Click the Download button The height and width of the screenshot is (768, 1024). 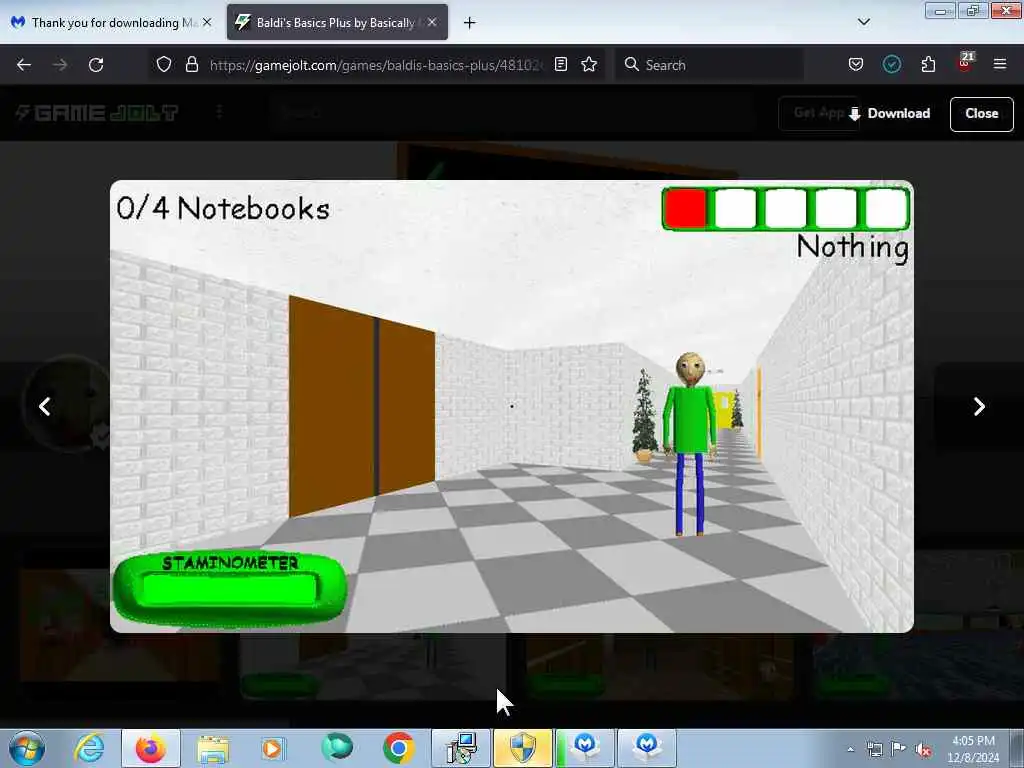click(889, 114)
